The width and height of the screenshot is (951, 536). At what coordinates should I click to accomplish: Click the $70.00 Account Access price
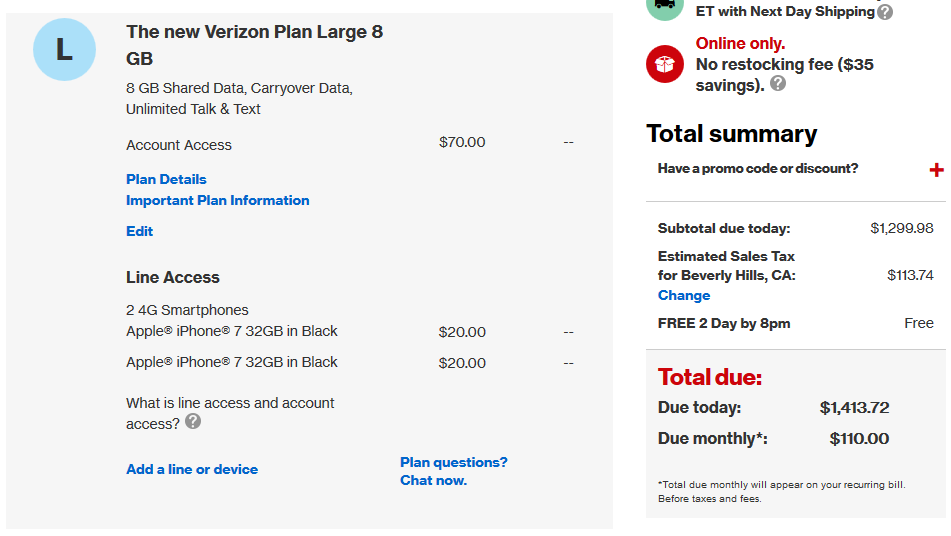click(462, 142)
